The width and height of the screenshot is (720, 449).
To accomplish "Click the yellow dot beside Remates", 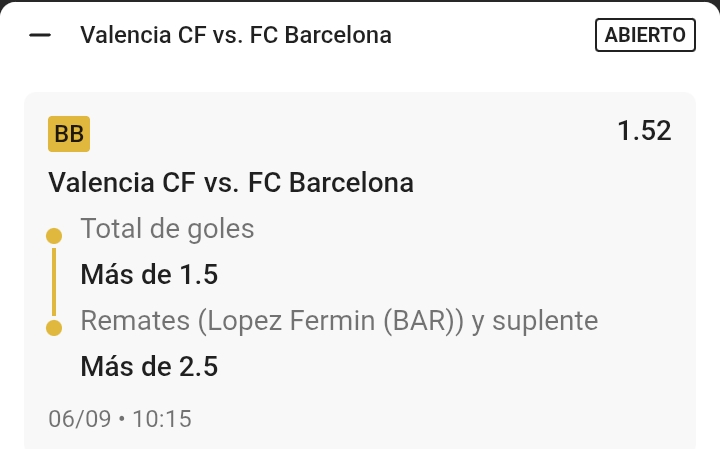I will (54, 328).
